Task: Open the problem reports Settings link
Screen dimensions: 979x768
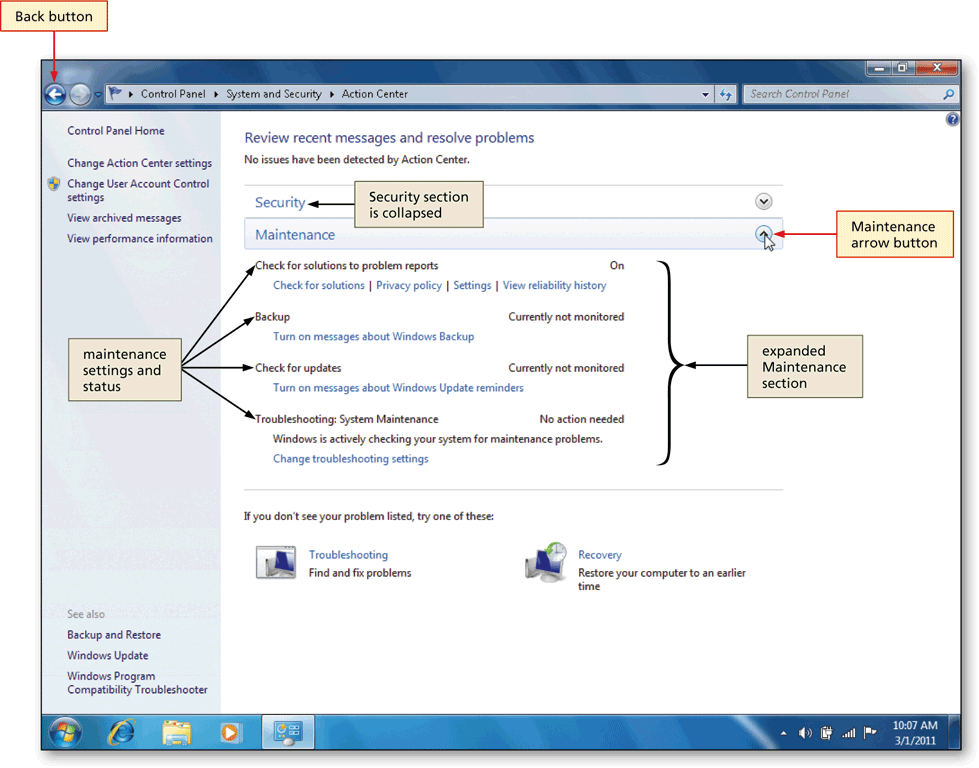Action: (472, 285)
